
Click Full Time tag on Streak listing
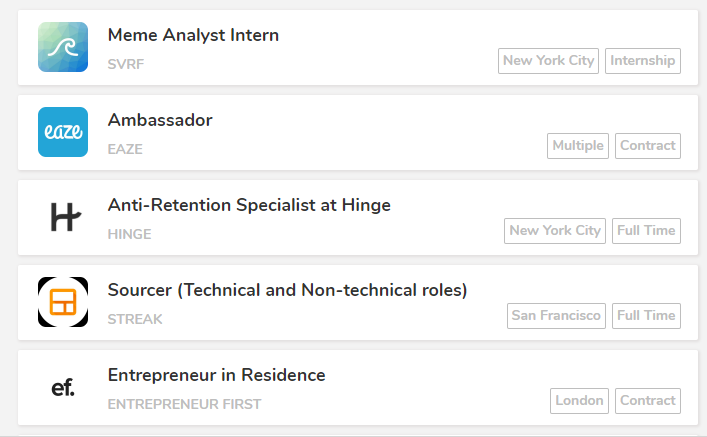point(646,315)
